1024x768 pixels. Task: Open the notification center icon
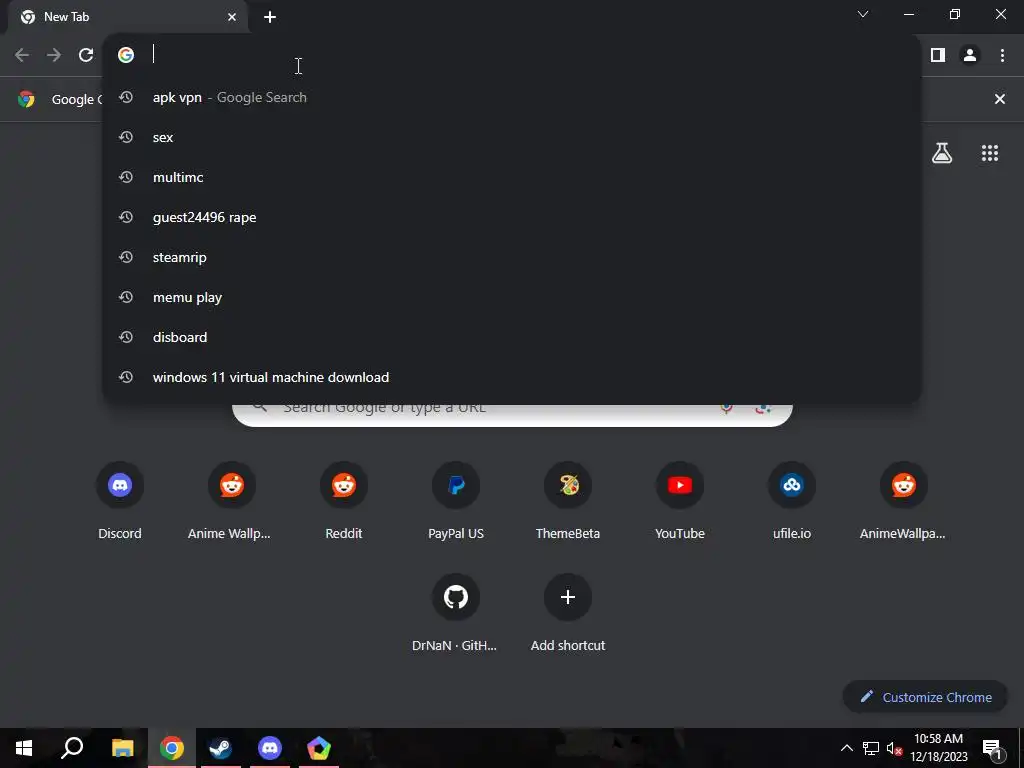[x=993, y=748]
